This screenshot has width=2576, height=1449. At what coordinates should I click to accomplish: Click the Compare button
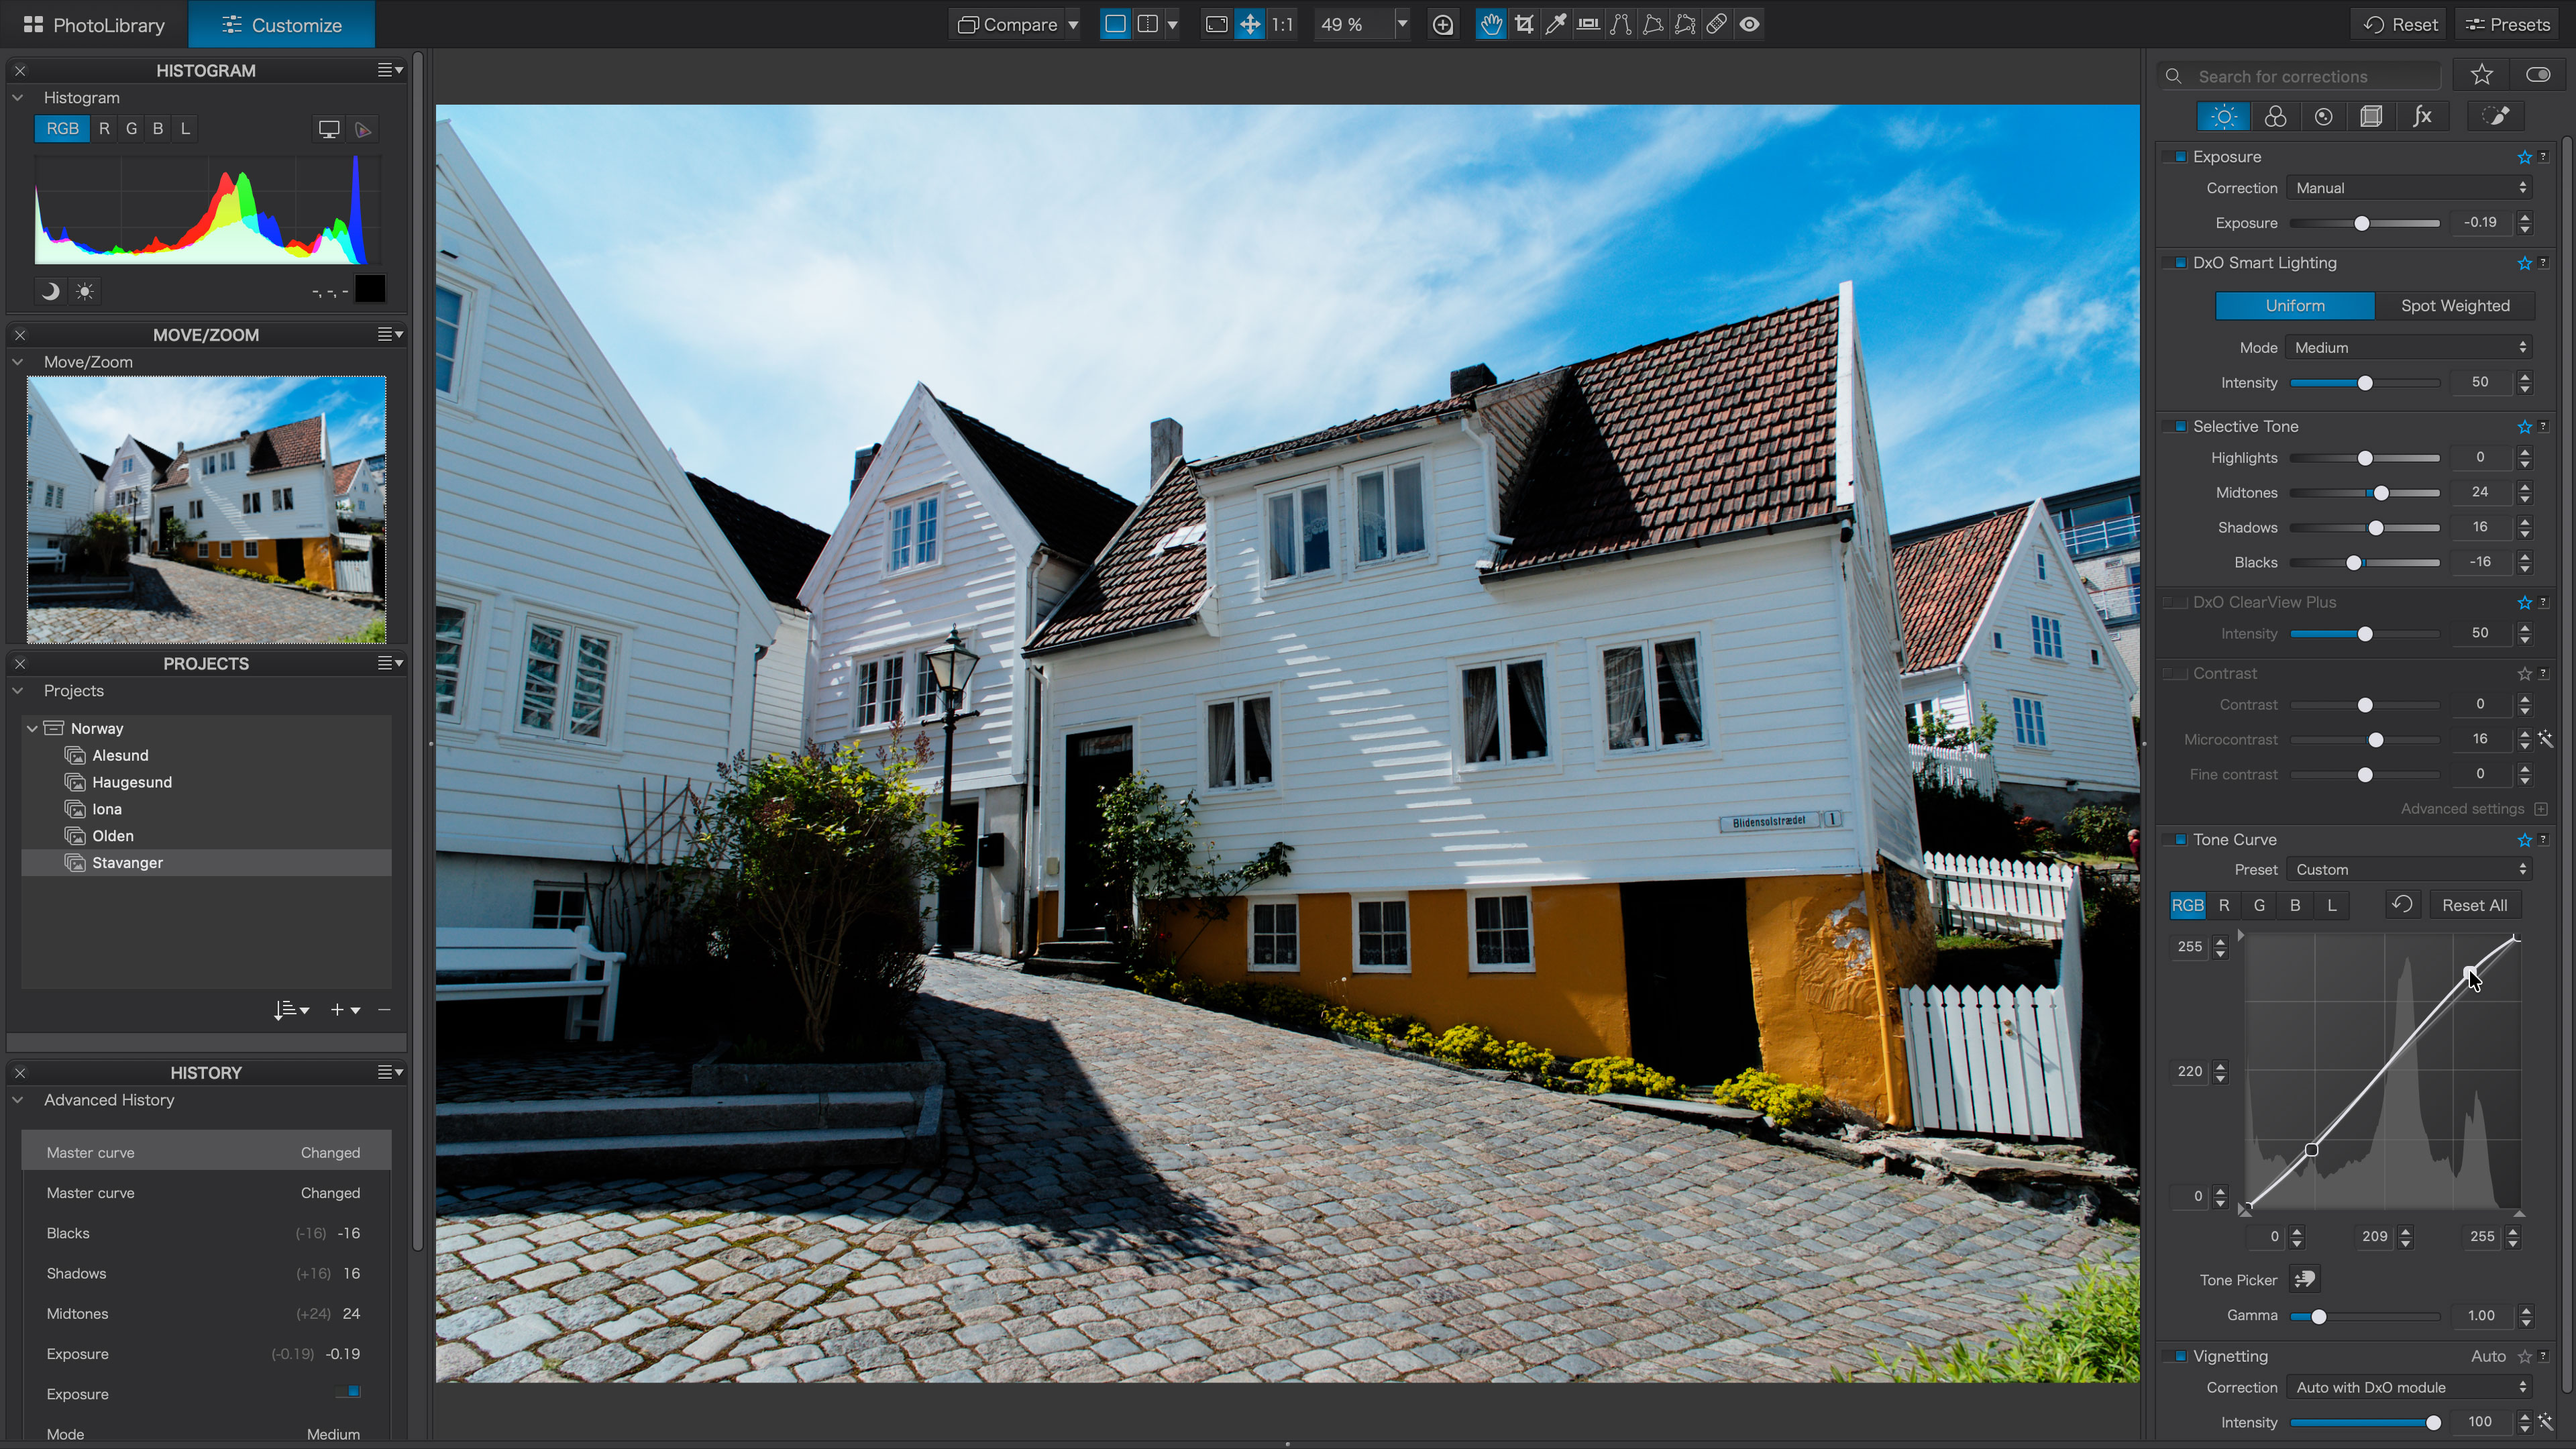(1007, 24)
